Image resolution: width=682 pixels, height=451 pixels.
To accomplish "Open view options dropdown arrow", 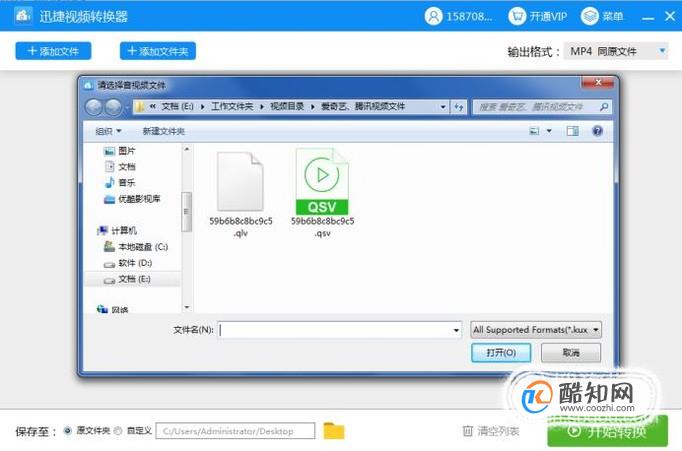I will tap(549, 131).
